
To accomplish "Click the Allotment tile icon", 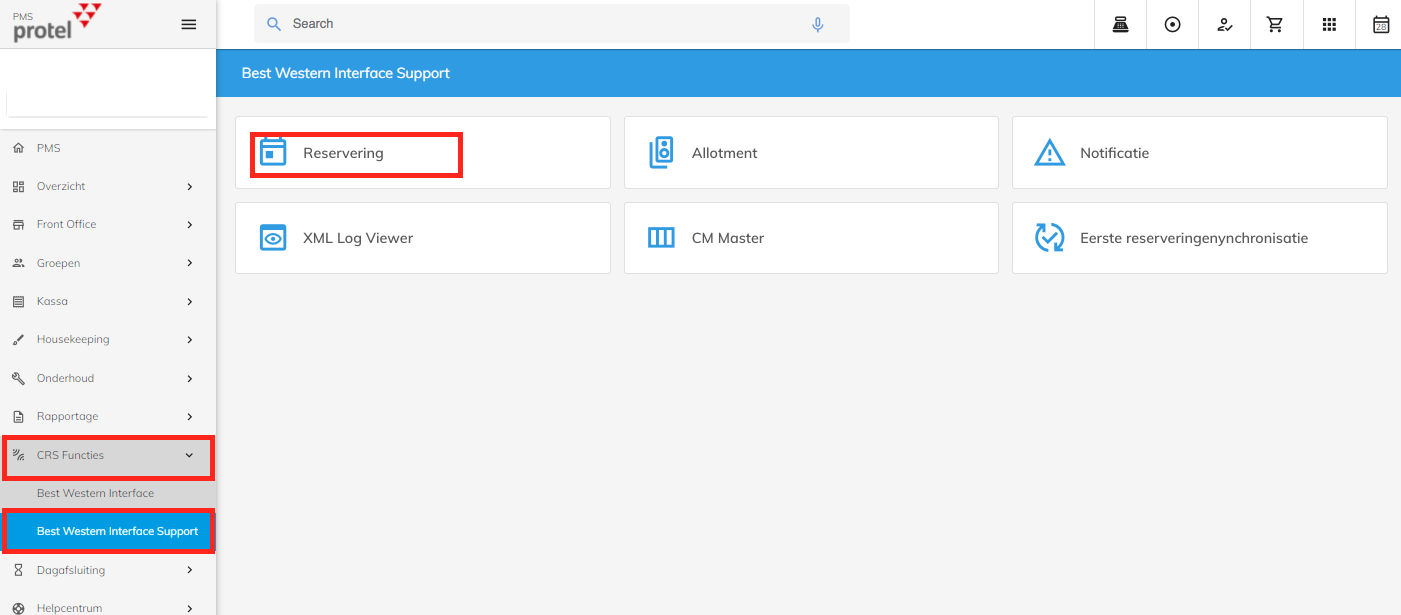I will pos(661,152).
